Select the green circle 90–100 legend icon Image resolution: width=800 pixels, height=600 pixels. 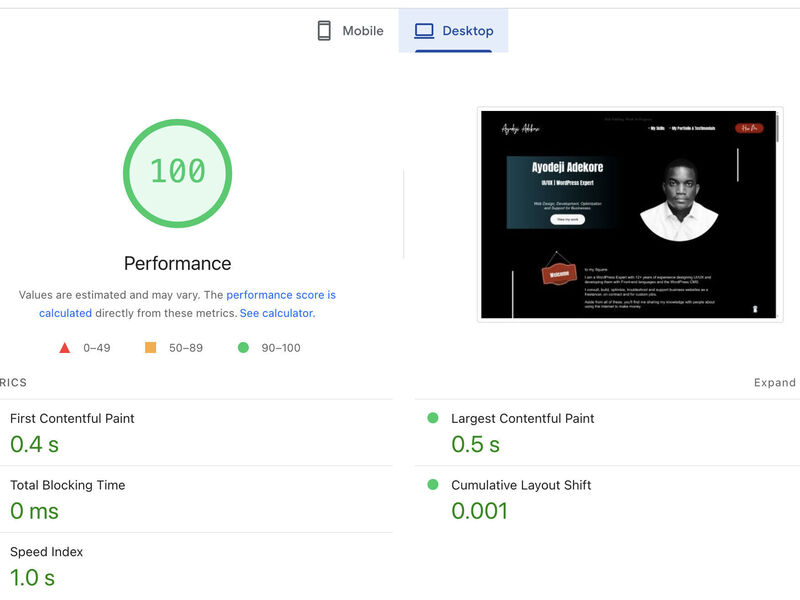tap(245, 348)
